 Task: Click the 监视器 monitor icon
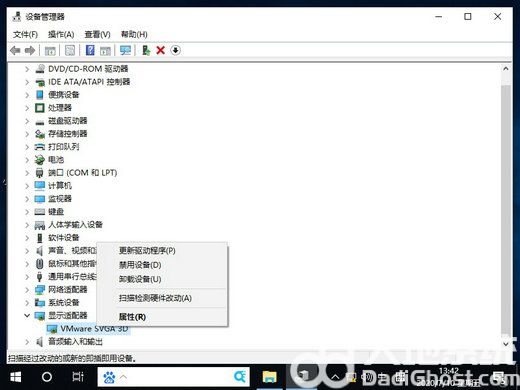point(40,199)
